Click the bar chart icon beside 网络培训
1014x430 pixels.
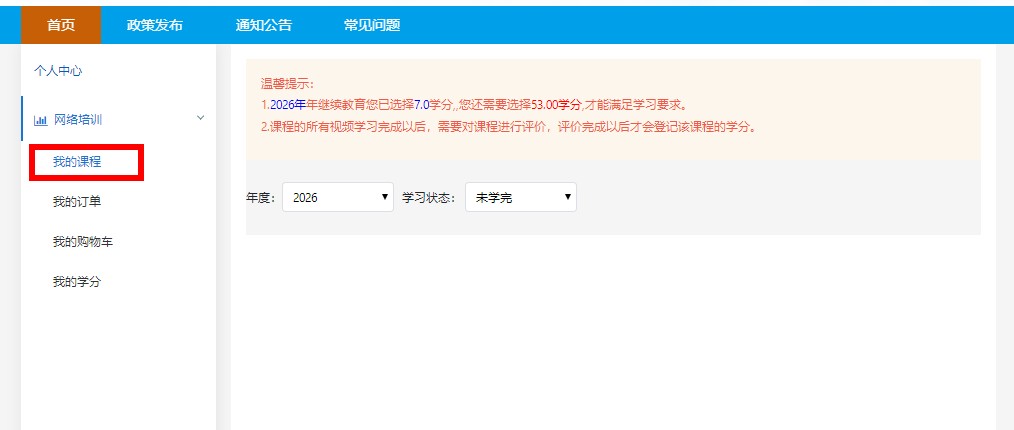pyautogui.click(x=41, y=120)
